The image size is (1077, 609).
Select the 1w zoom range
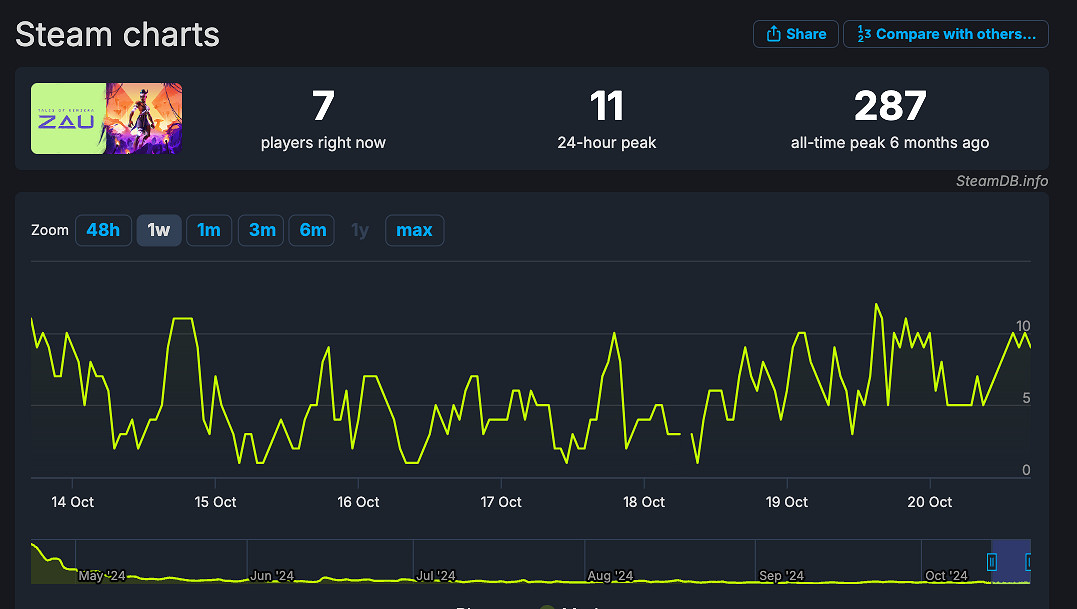pyautogui.click(x=159, y=230)
